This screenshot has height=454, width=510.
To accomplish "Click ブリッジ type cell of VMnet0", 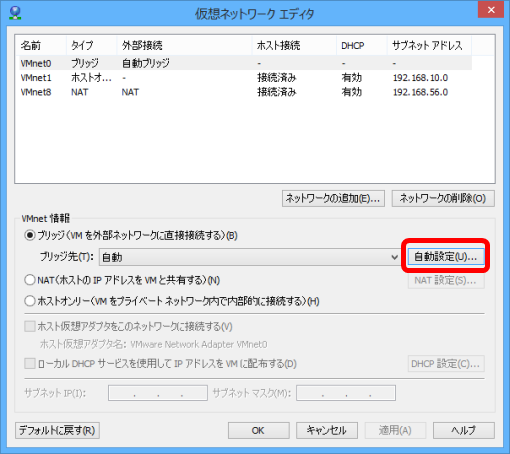I will pyautogui.click(x=85, y=63).
